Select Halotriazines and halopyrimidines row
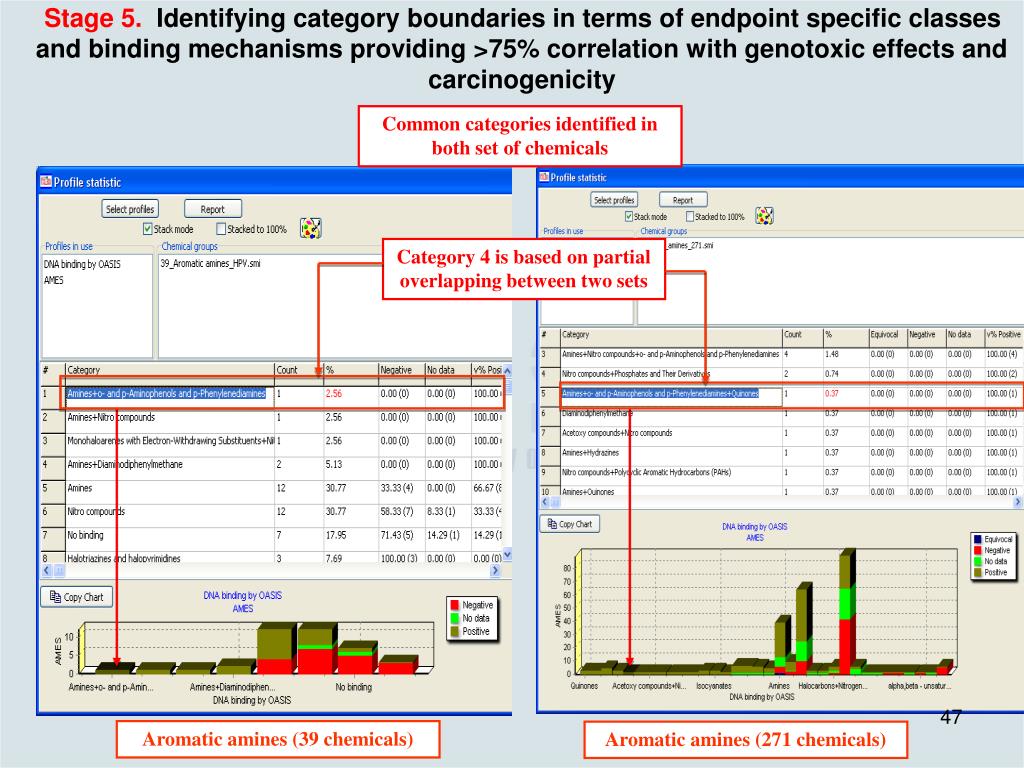This screenshot has height=768, width=1024. [x=271, y=558]
